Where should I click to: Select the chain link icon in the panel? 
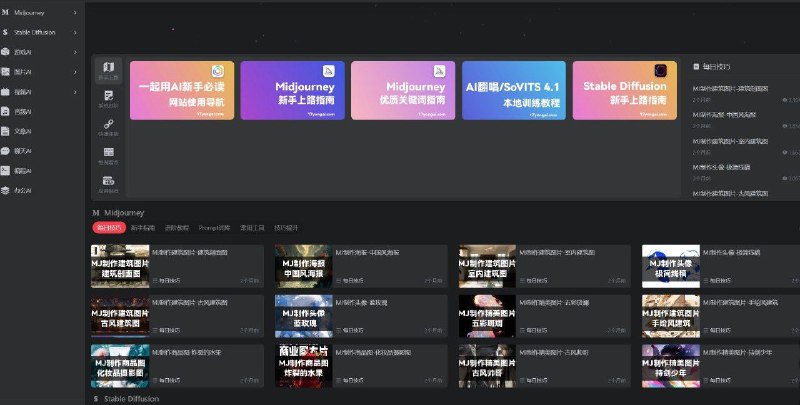point(108,125)
